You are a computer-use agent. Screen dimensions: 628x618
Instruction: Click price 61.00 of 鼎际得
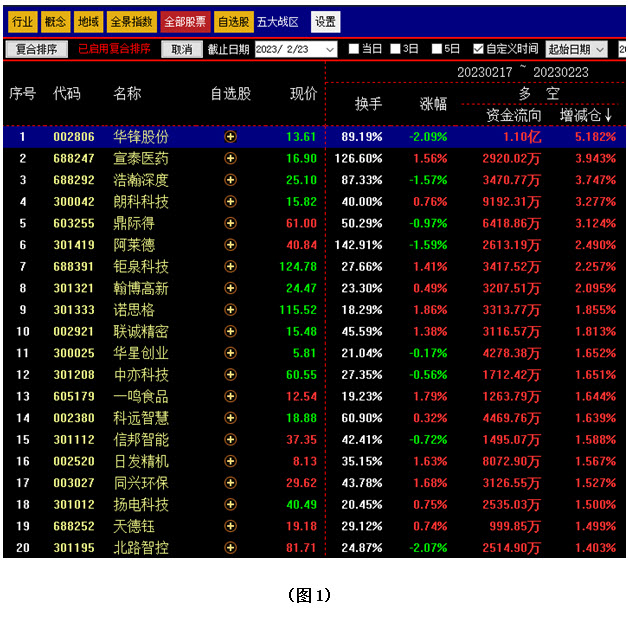point(301,223)
